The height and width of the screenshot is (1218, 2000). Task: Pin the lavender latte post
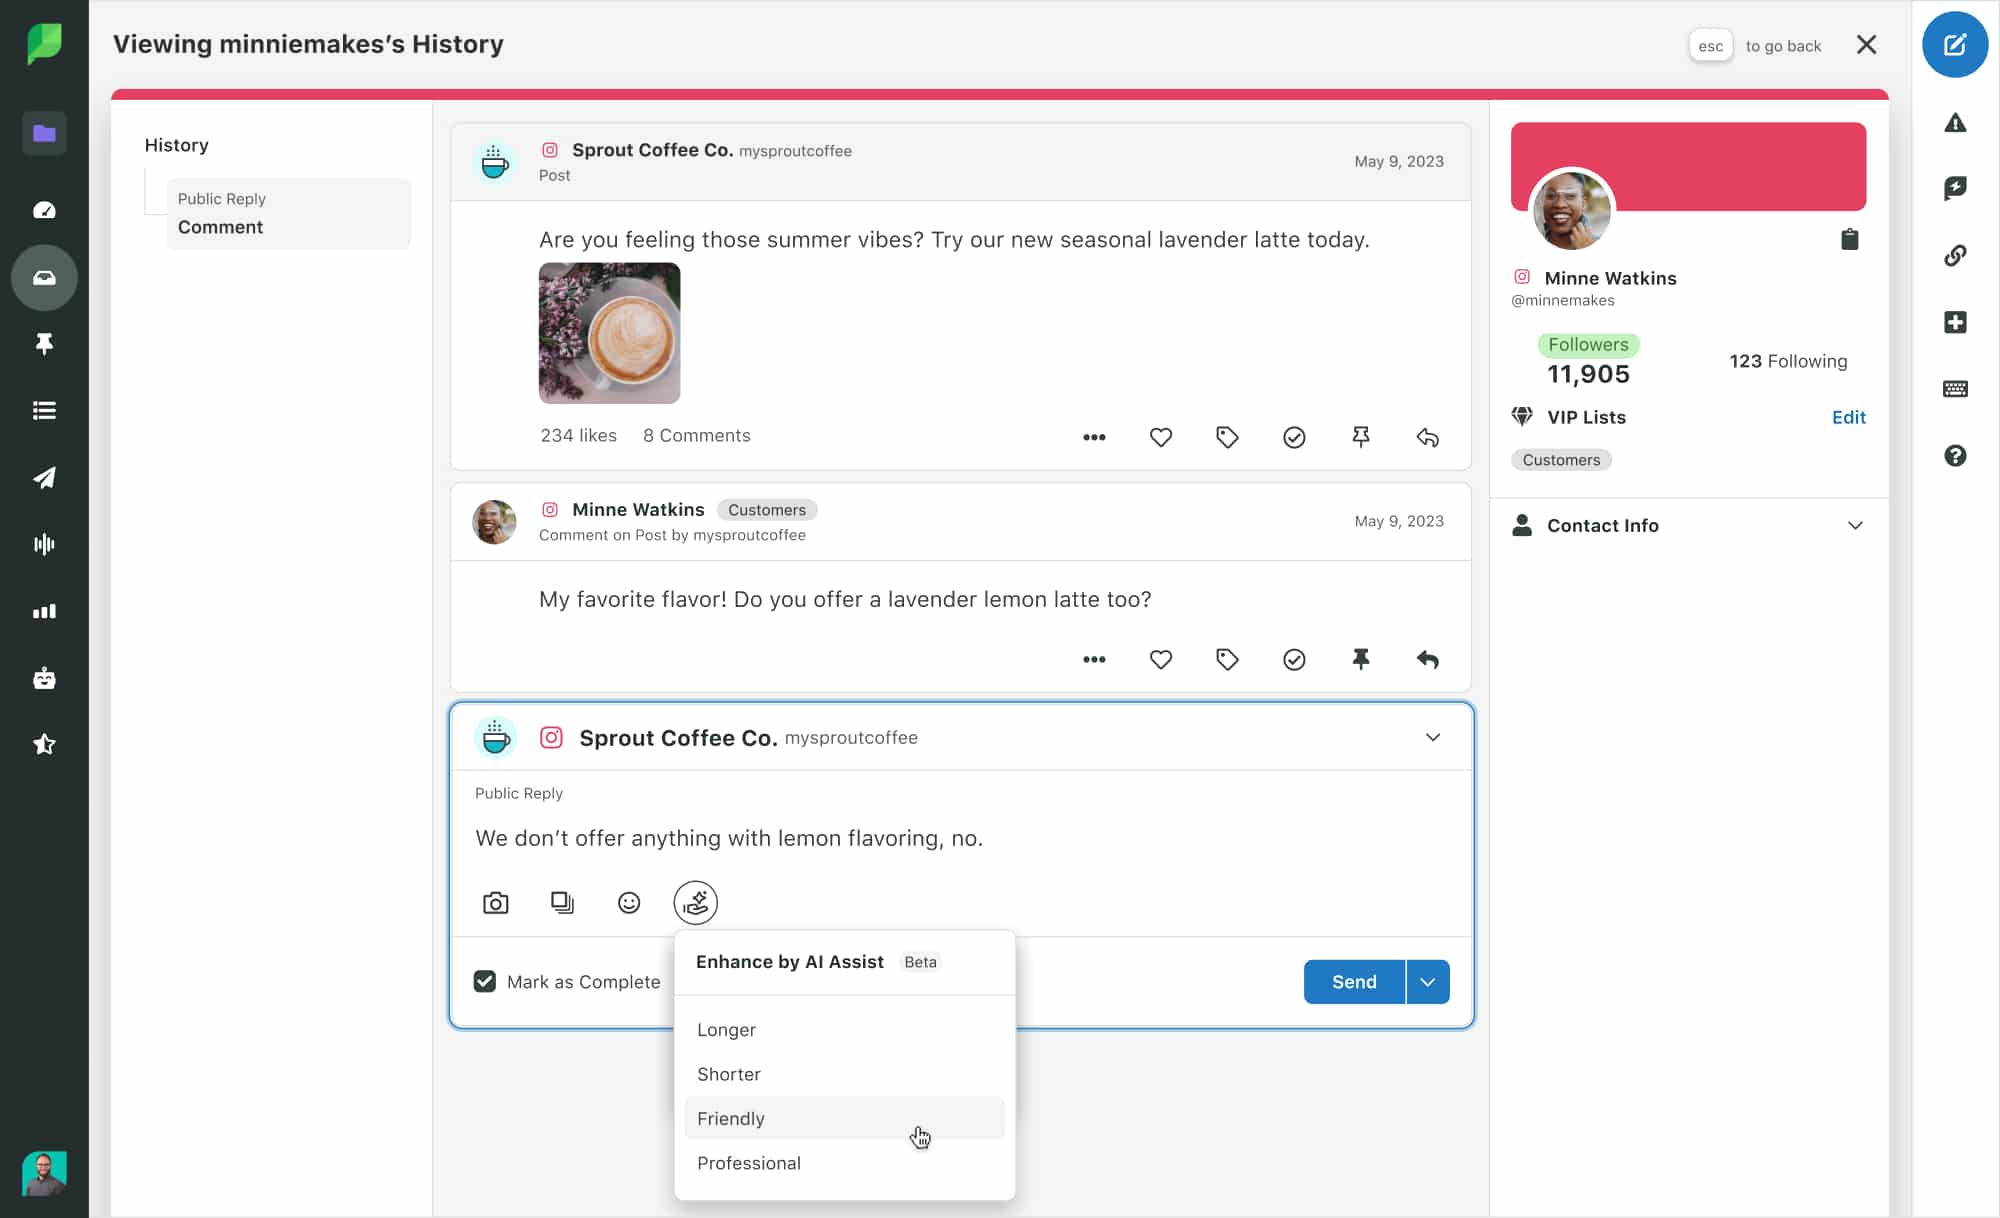(x=1361, y=437)
